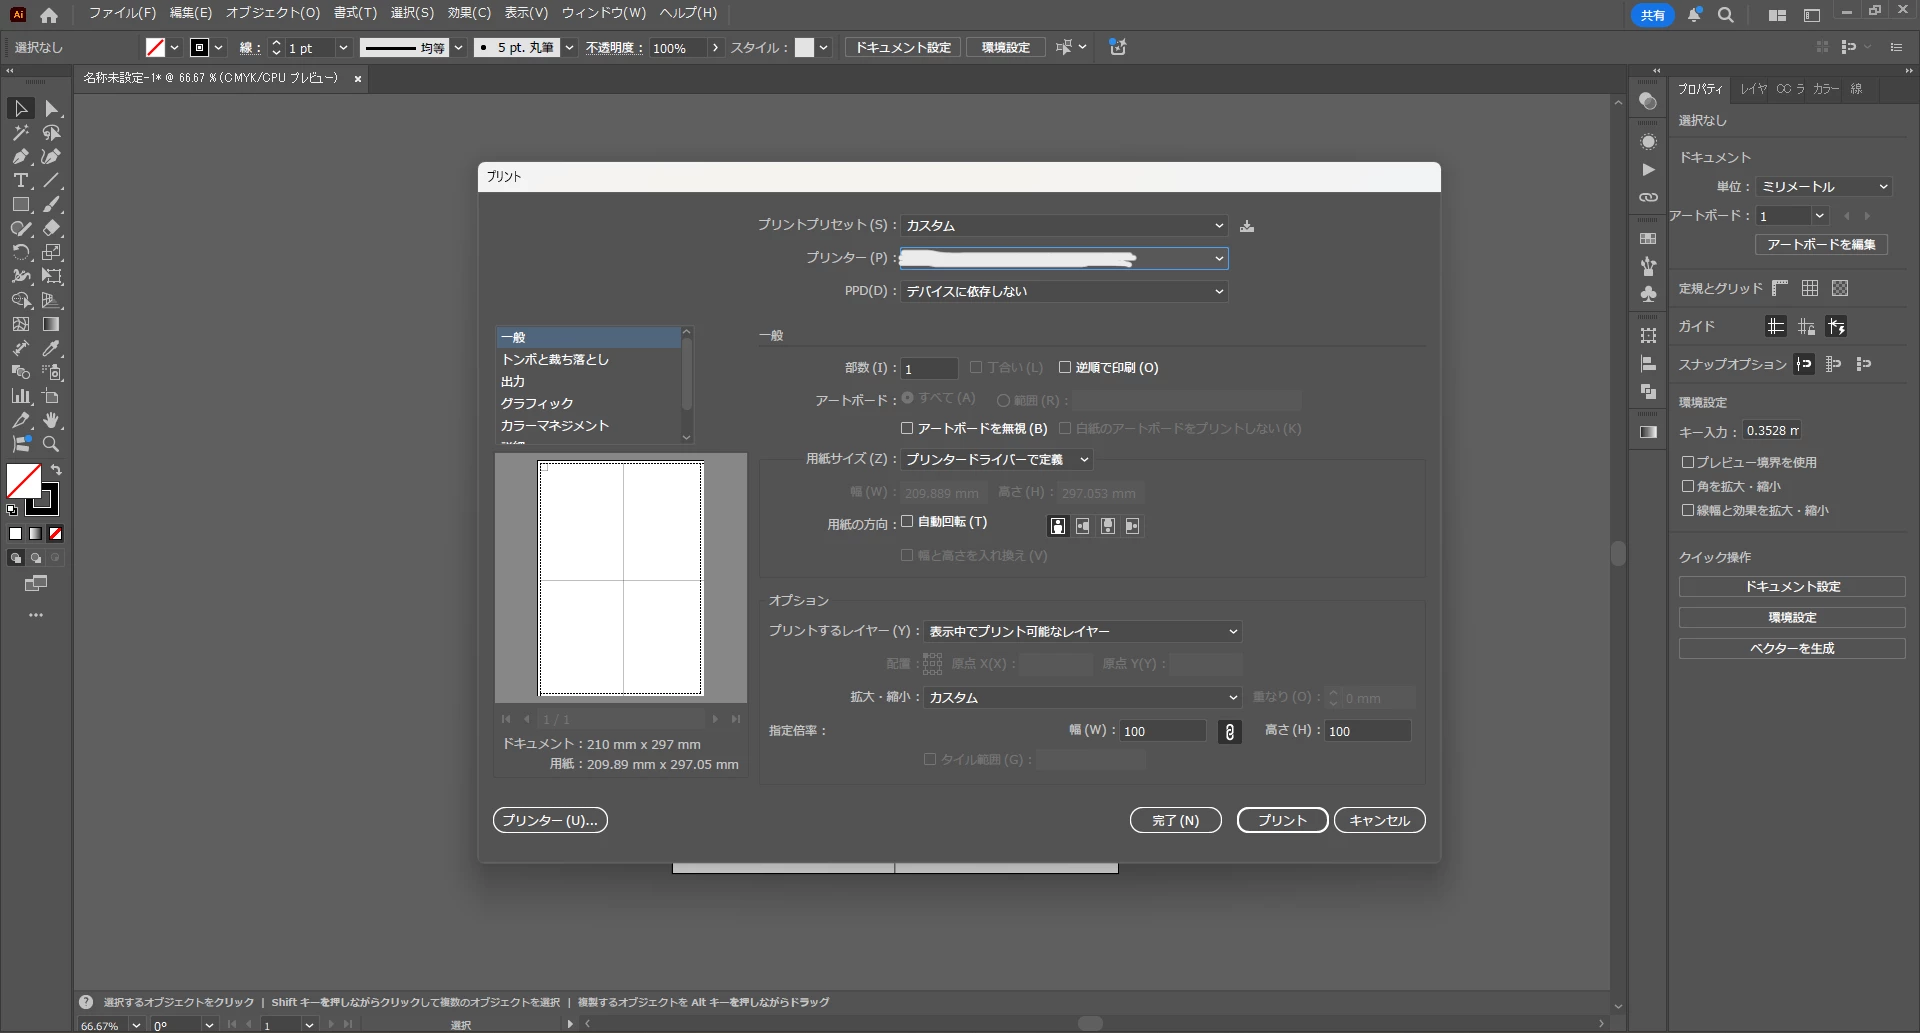Viewport: 1920px width, 1033px height.
Task: Check プレビュー境界を使用 option
Action: tap(1688, 462)
